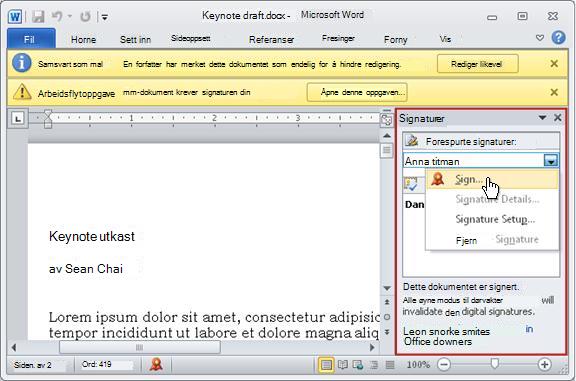The width and height of the screenshot is (576, 381).
Task: Click the vertical scroll down arrow
Action: (386, 288)
